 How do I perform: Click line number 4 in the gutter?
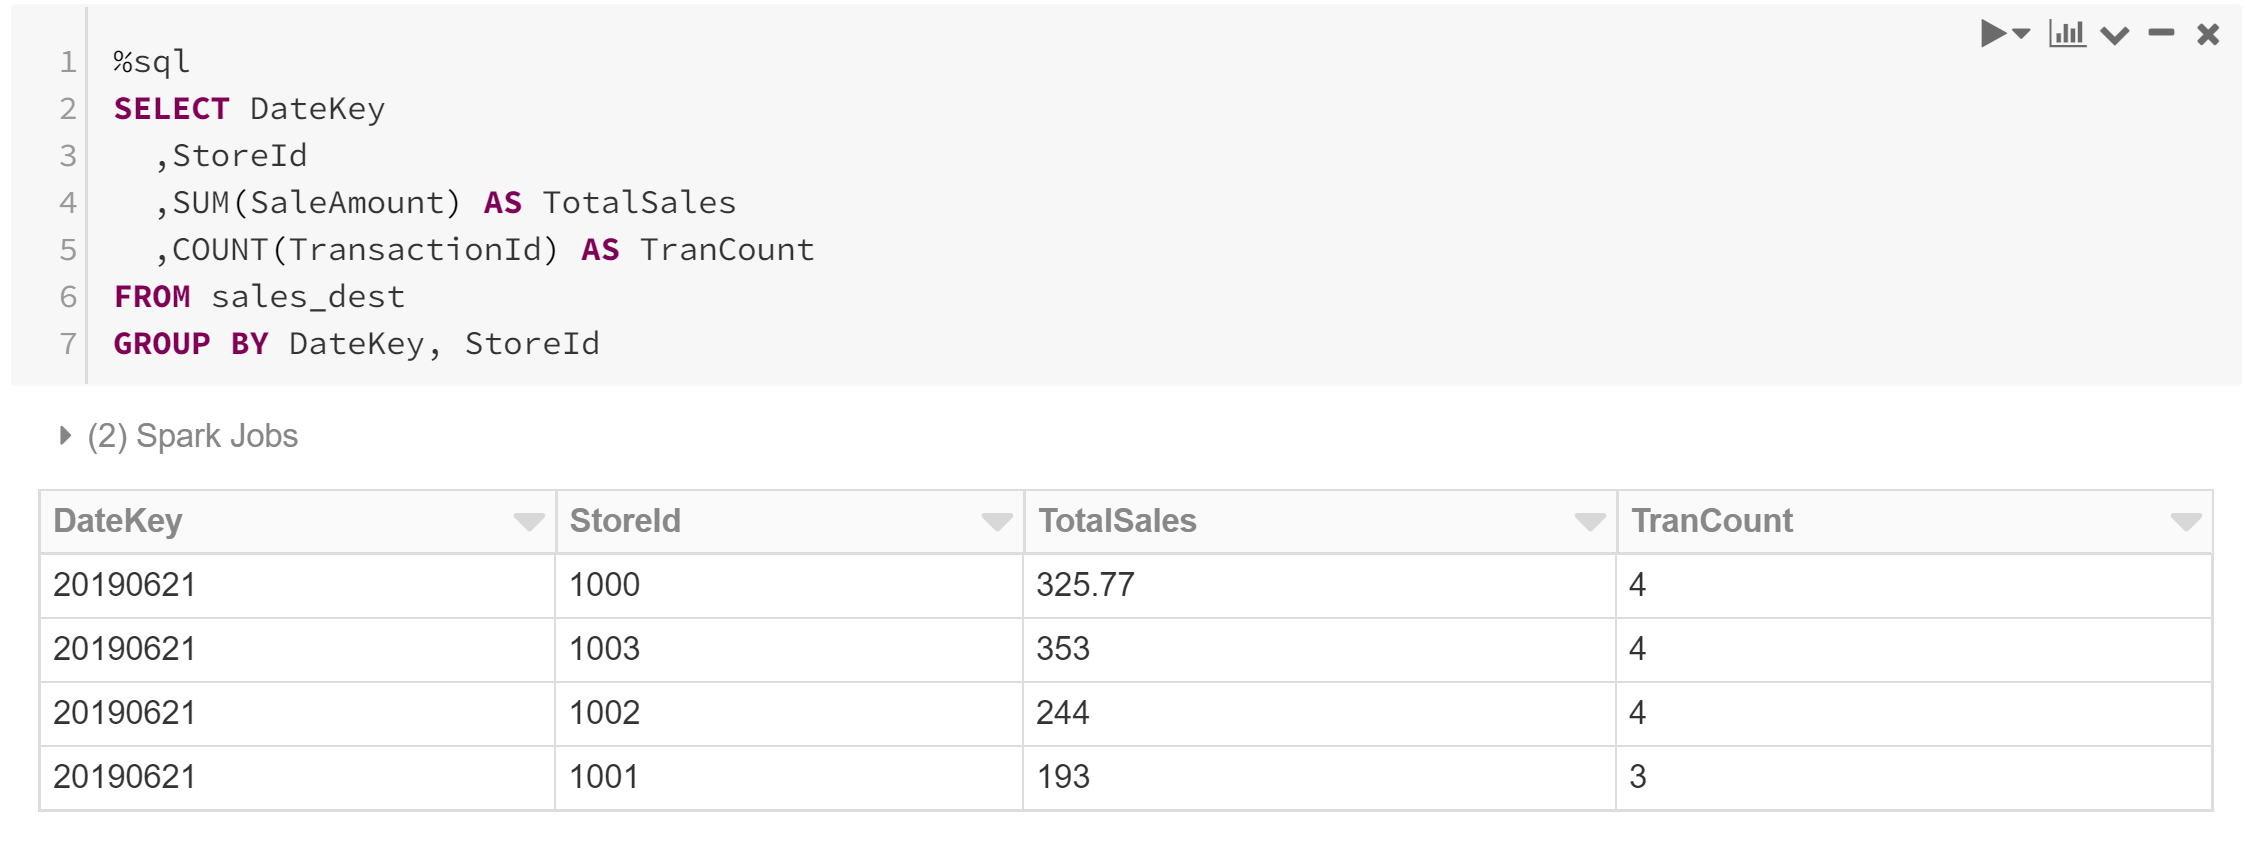pyautogui.click(x=67, y=203)
